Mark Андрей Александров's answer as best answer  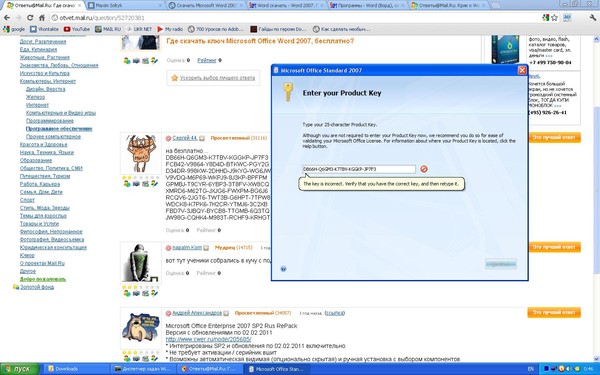(x=554, y=312)
